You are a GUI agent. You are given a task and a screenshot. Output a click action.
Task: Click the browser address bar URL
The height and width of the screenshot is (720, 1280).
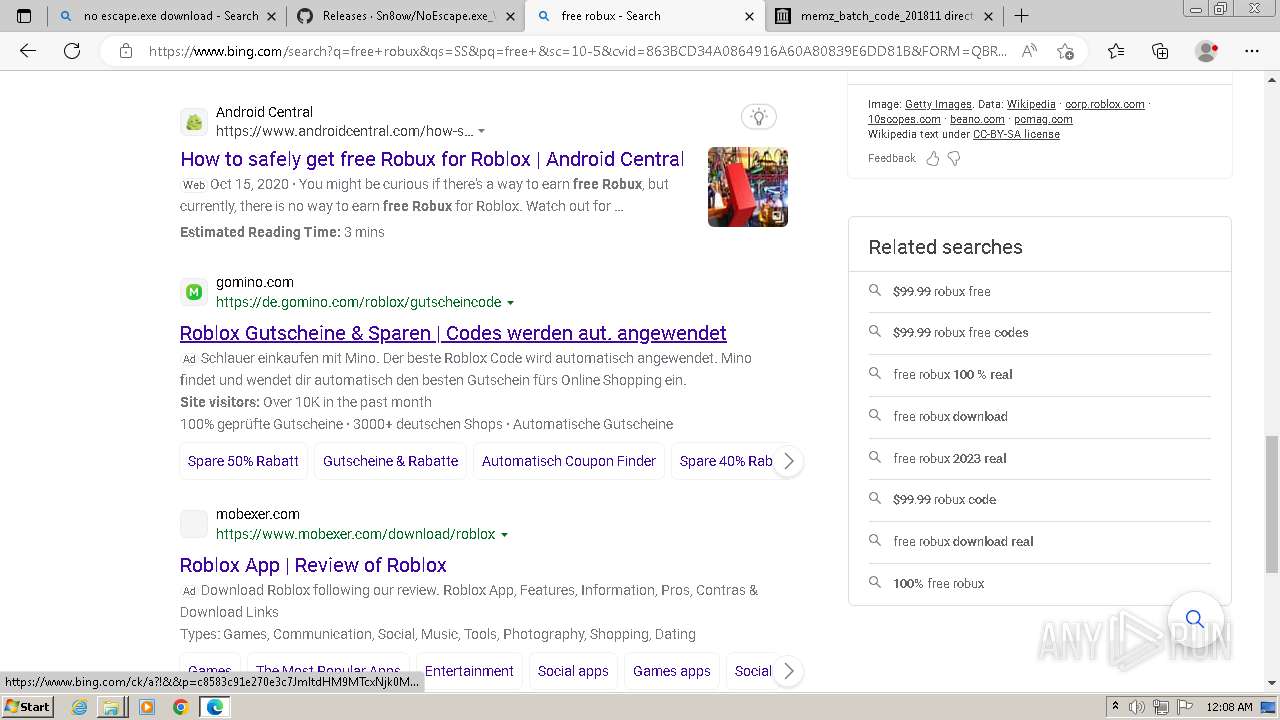pos(578,51)
